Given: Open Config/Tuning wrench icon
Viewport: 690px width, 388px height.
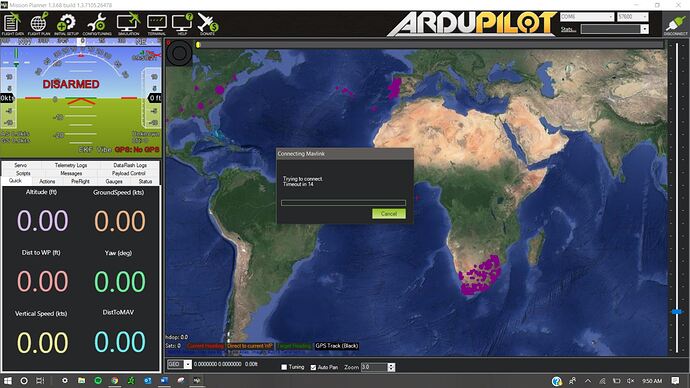Looking at the screenshot, I should pyautogui.click(x=97, y=24).
